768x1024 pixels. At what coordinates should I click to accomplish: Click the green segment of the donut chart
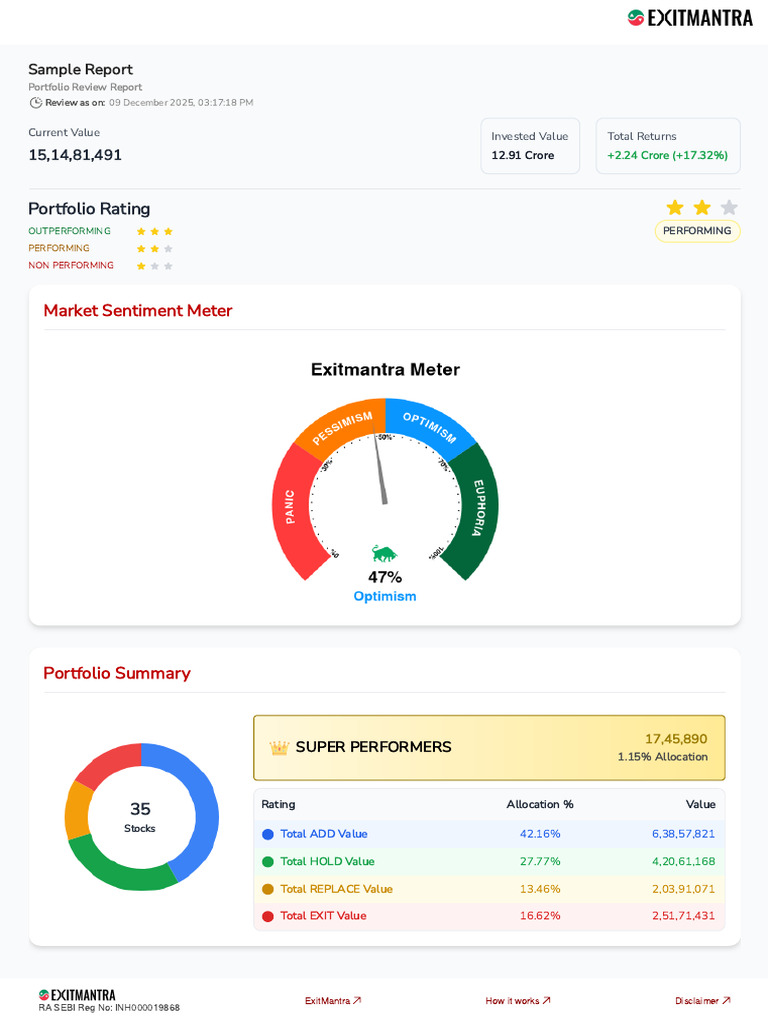118,870
